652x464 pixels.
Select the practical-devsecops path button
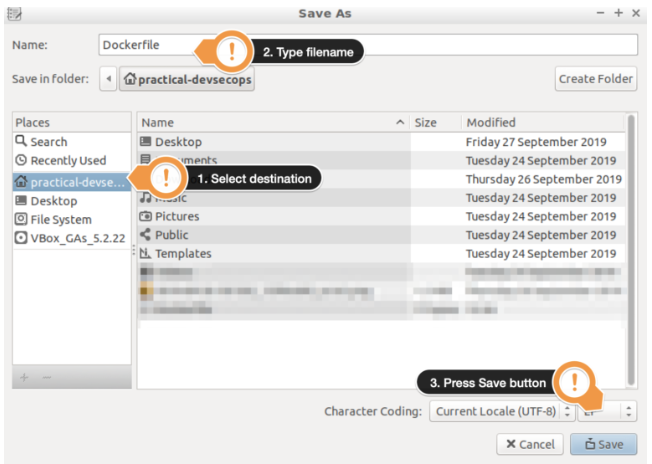coord(187,79)
